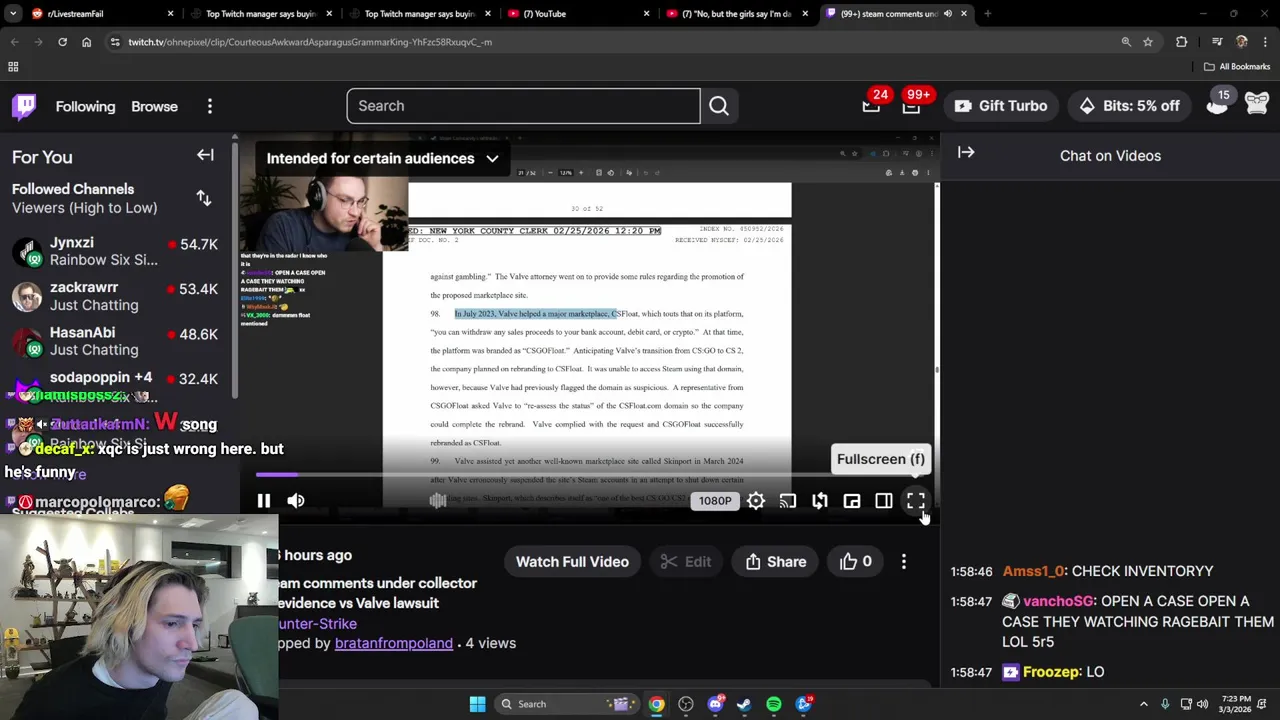Screen dimensions: 1280x720
Task: Open Amss1_0's chat username
Action: tap(1034, 571)
